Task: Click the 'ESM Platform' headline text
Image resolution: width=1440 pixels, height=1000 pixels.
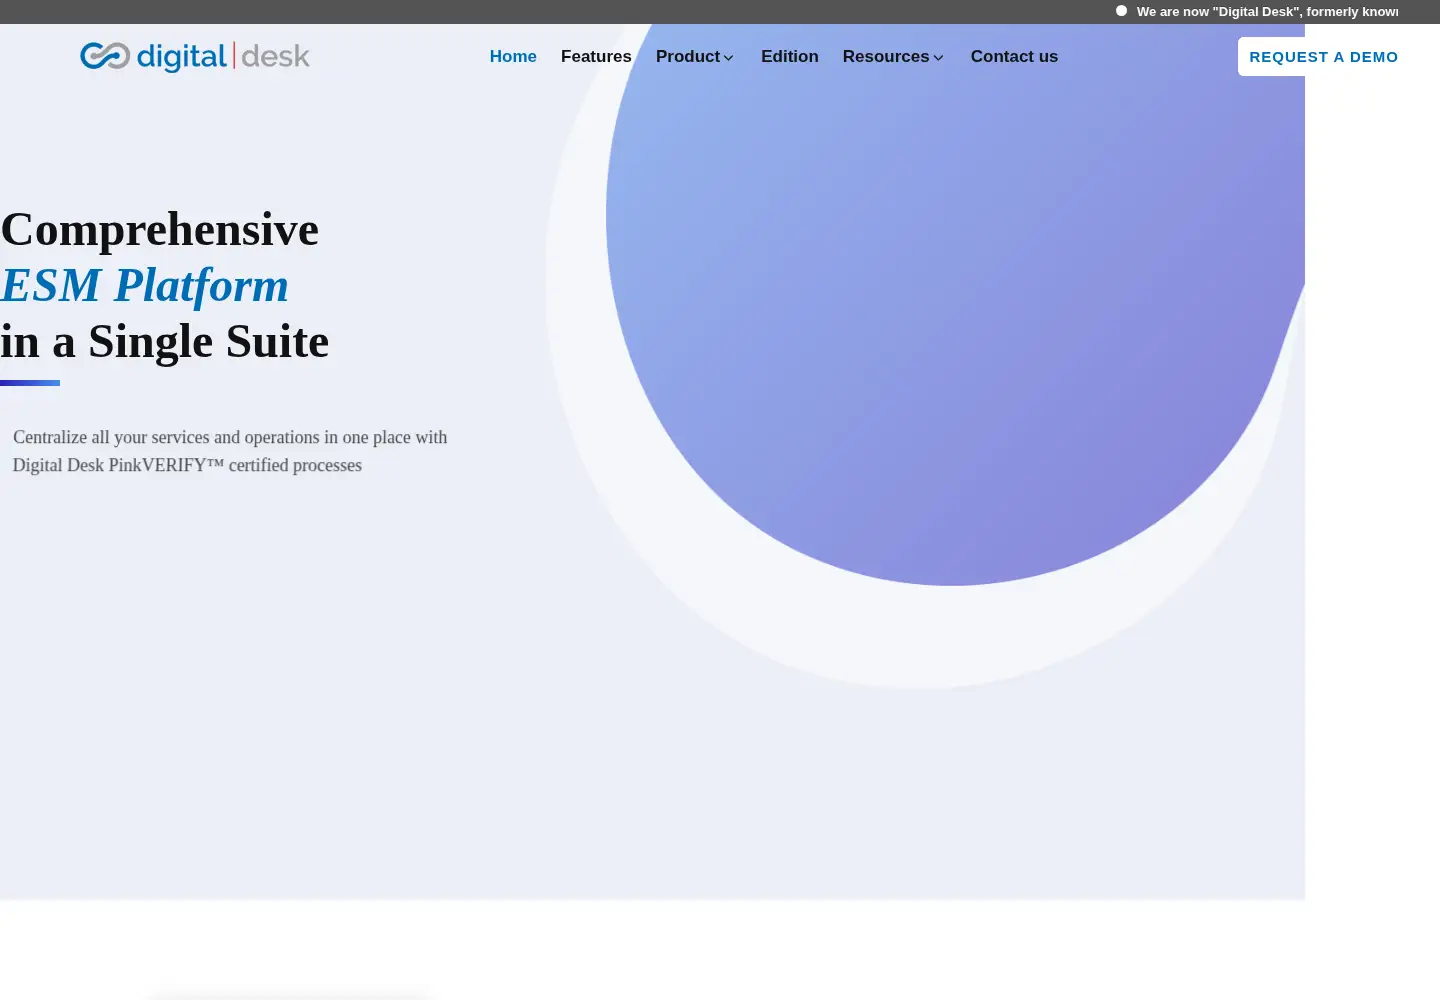Action: (x=145, y=286)
